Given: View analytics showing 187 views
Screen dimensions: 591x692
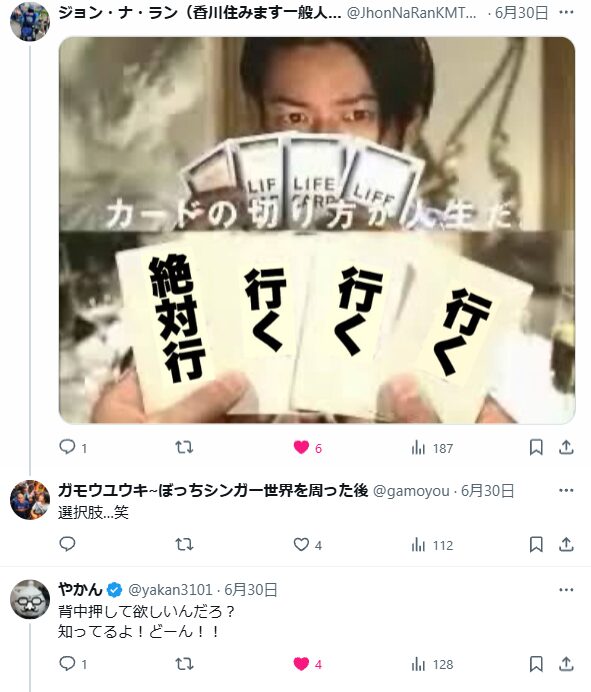Looking at the screenshot, I should tap(432, 448).
